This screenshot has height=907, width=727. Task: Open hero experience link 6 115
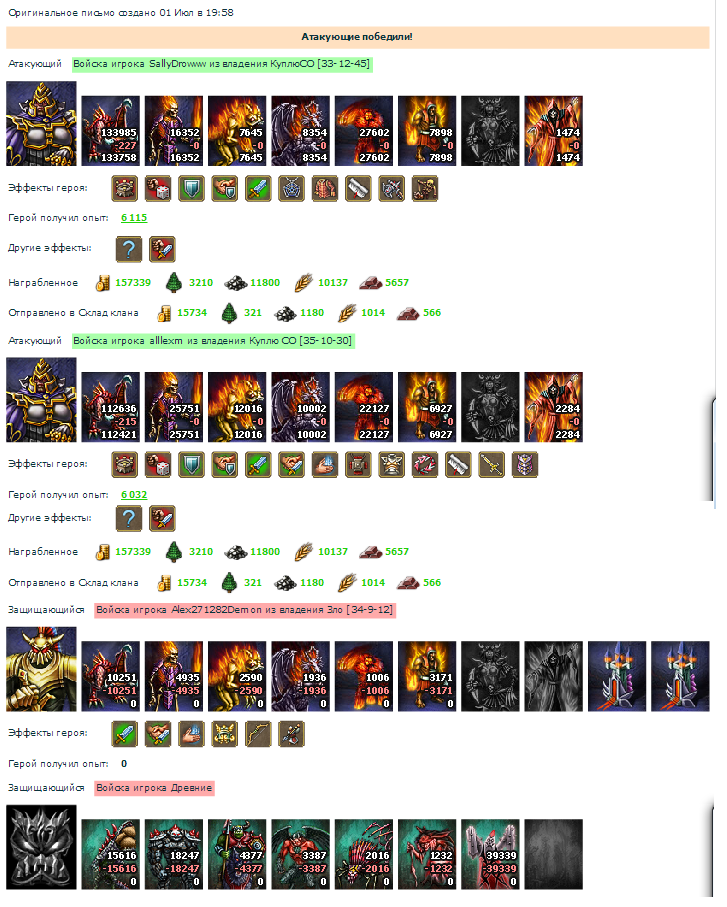click(x=134, y=220)
